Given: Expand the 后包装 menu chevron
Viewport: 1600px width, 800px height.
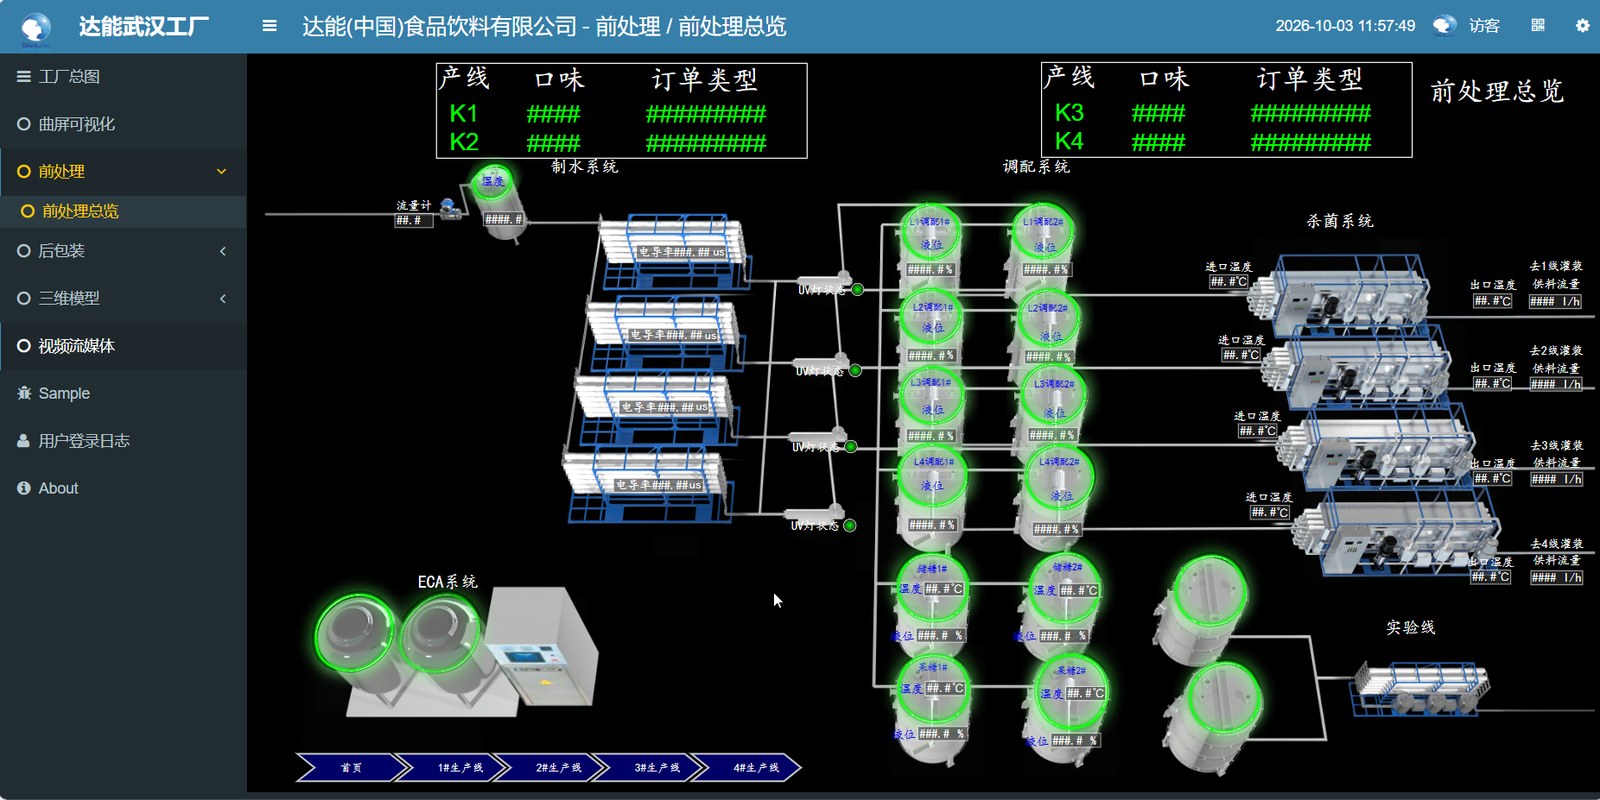Looking at the screenshot, I should pyautogui.click(x=222, y=251).
